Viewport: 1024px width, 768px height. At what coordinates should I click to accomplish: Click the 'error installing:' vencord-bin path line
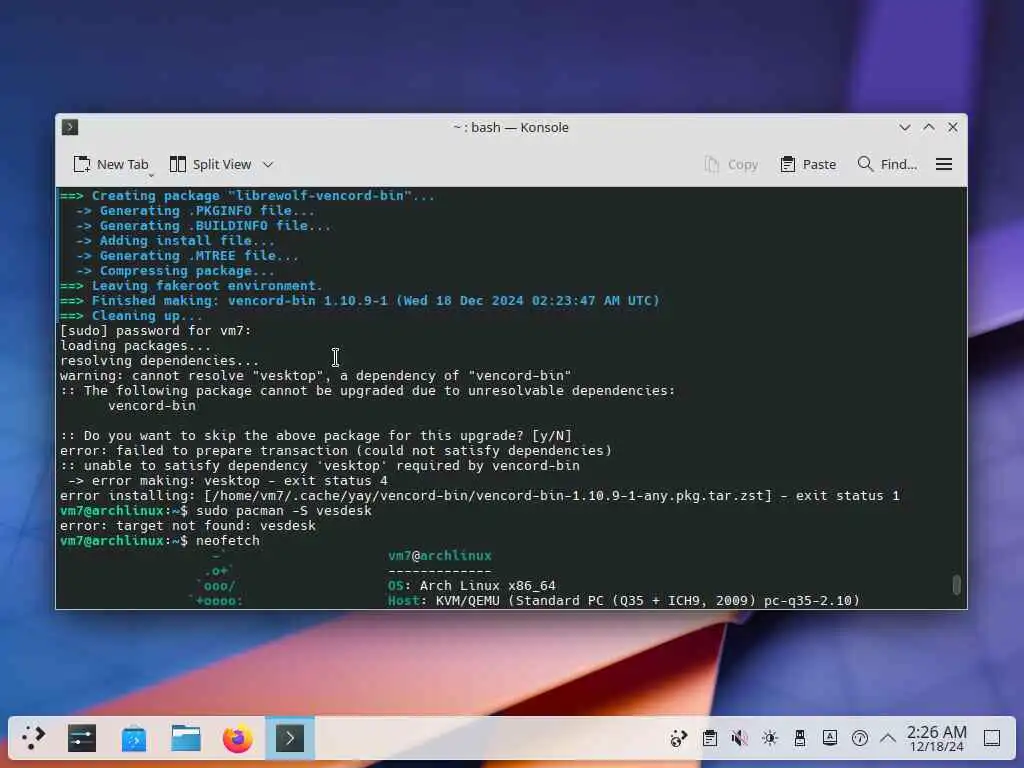pos(479,496)
